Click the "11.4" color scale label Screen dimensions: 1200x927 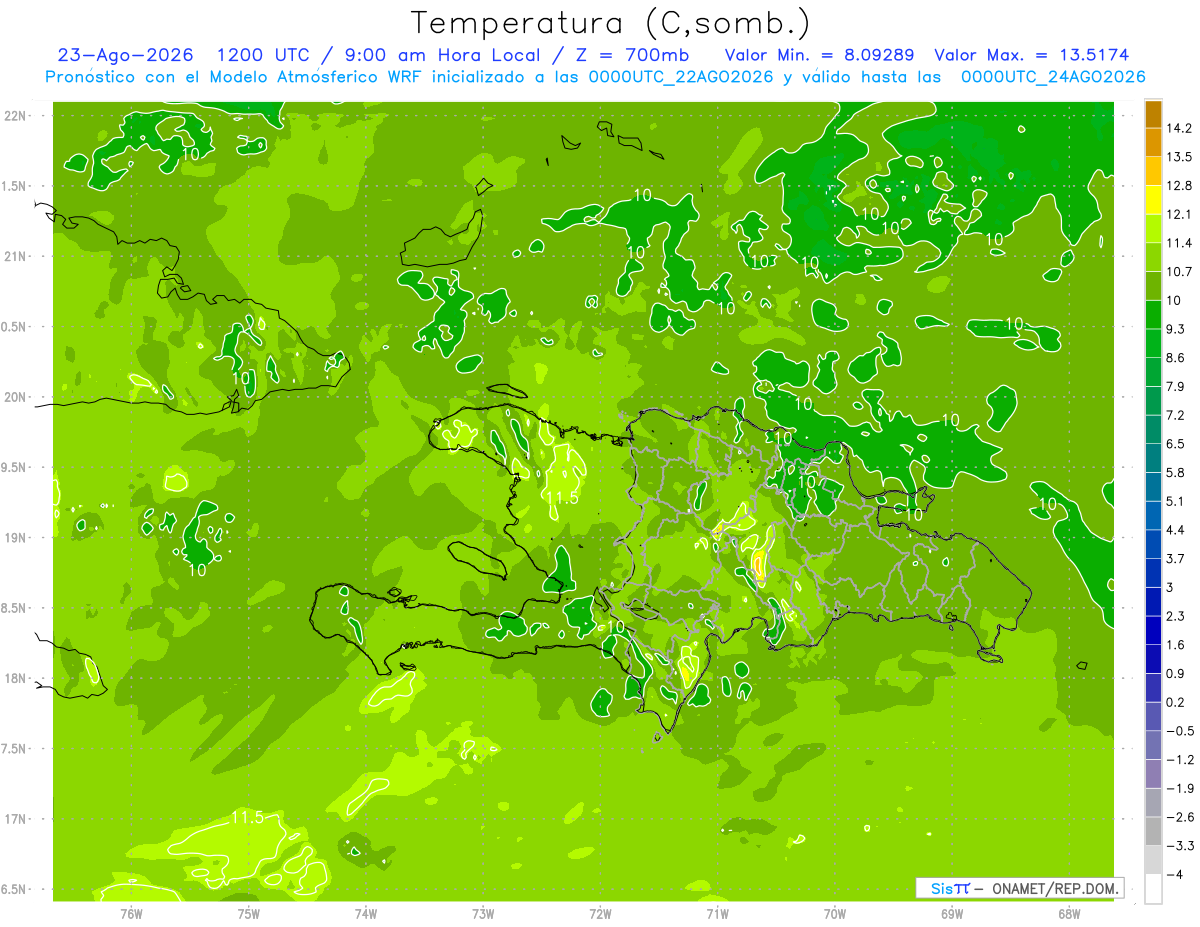1179,243
